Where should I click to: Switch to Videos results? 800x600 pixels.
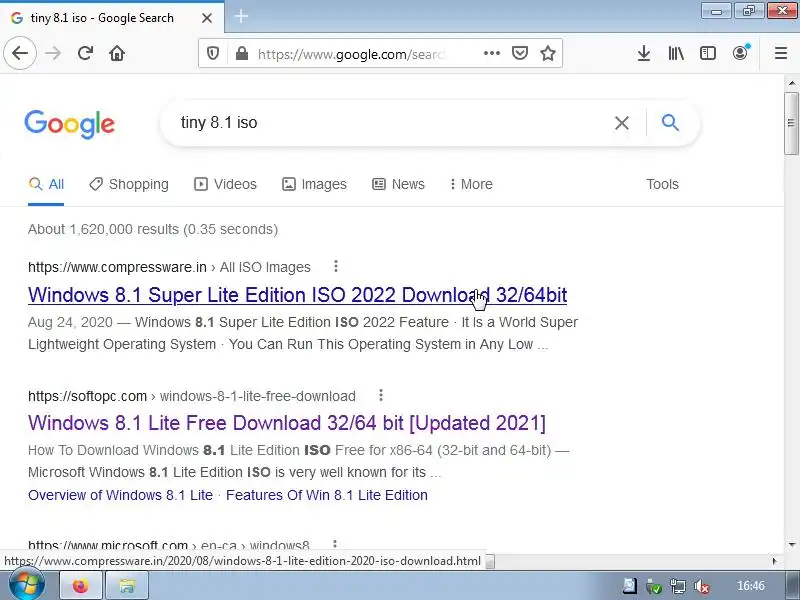tap(225, 184)
